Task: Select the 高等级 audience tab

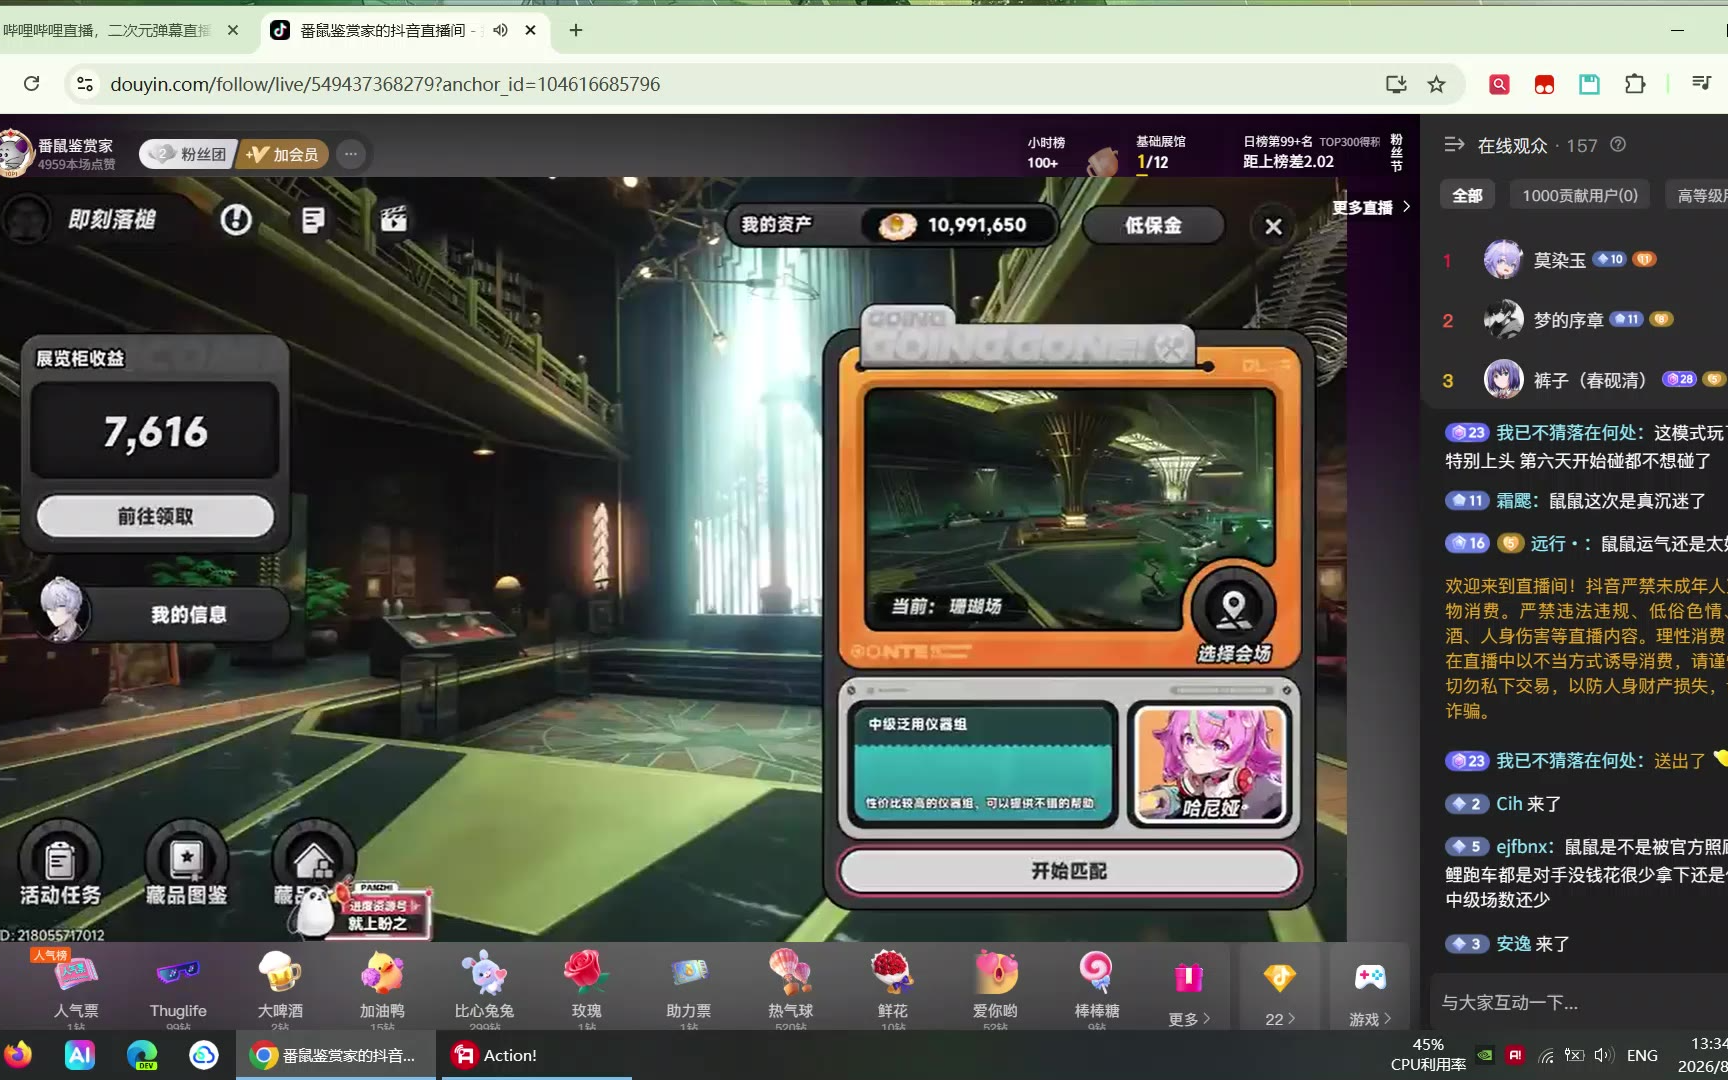Action: [1700, 196]
